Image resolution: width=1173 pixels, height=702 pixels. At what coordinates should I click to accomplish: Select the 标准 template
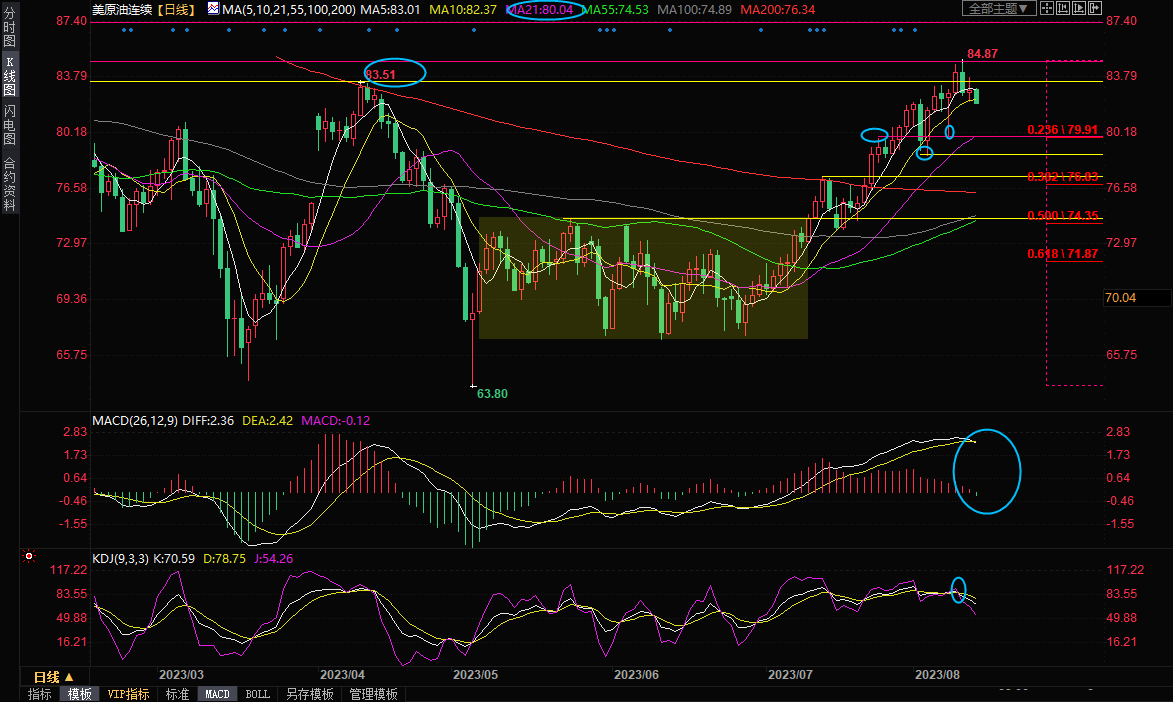pos(177,694)
